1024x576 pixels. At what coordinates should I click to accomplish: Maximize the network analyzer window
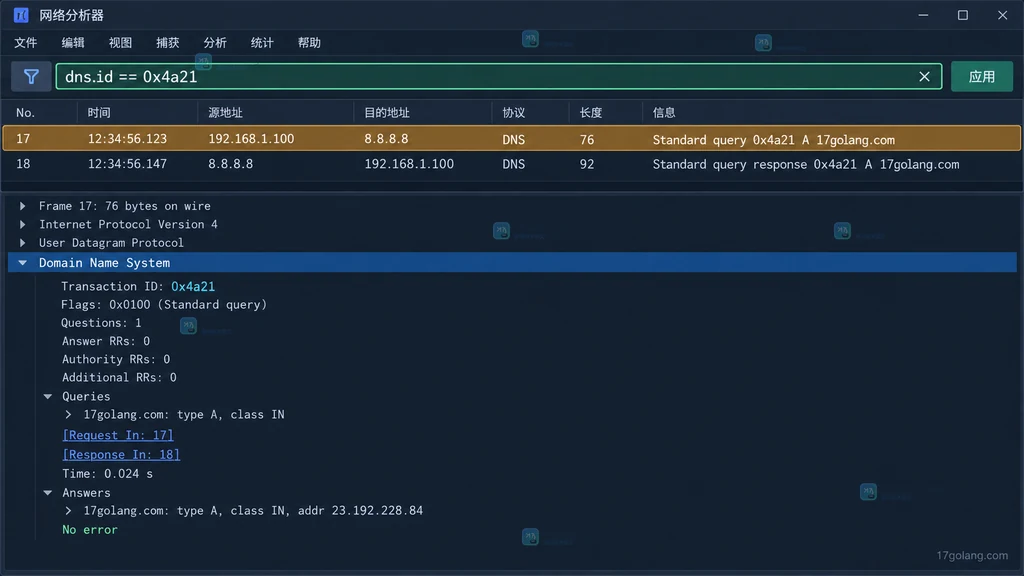coord(963,15)
